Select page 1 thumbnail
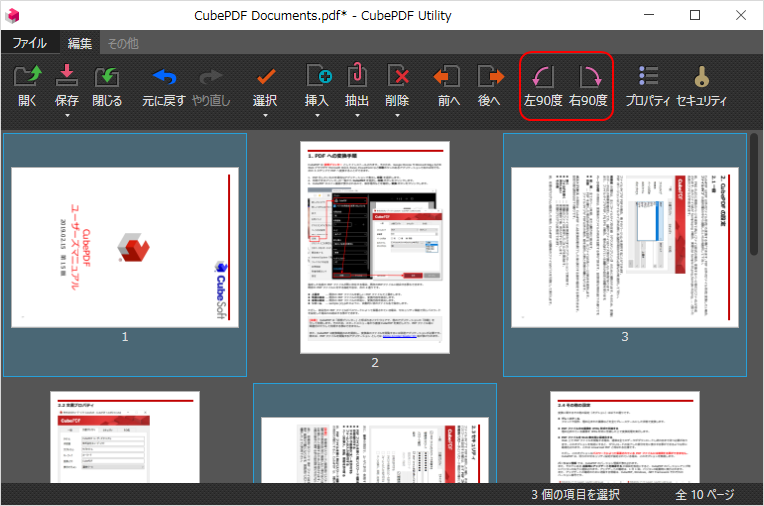 click(x=125, y=248)
